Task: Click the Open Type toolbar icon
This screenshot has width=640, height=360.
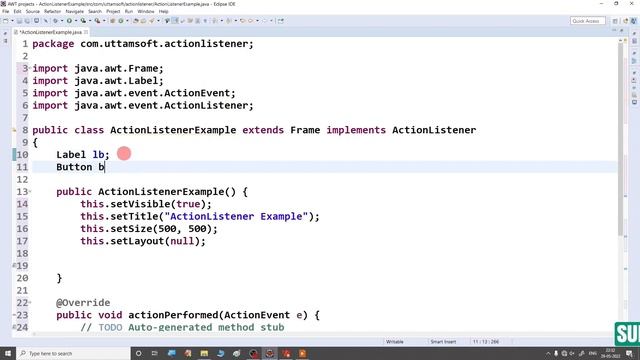Action: click(136, 21)
